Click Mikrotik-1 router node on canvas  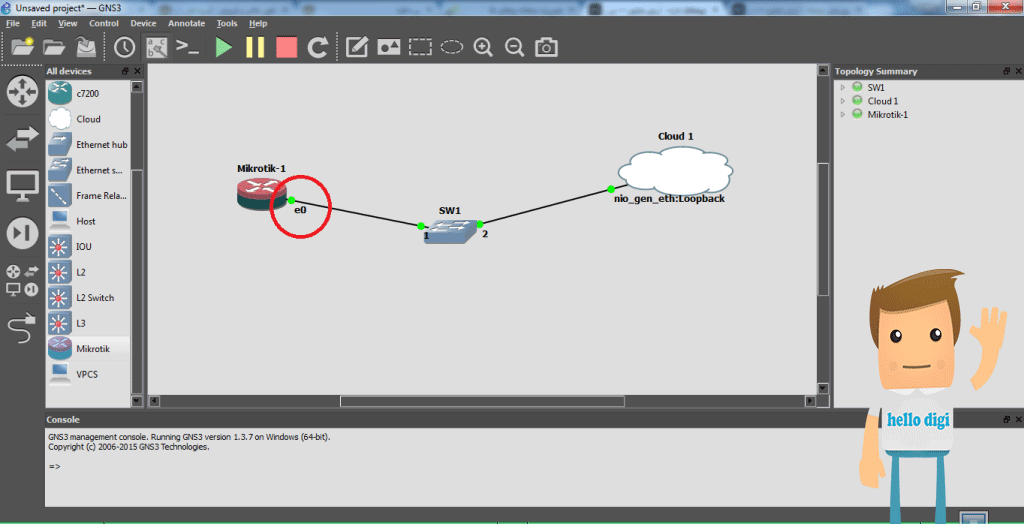tap(262, 193)
